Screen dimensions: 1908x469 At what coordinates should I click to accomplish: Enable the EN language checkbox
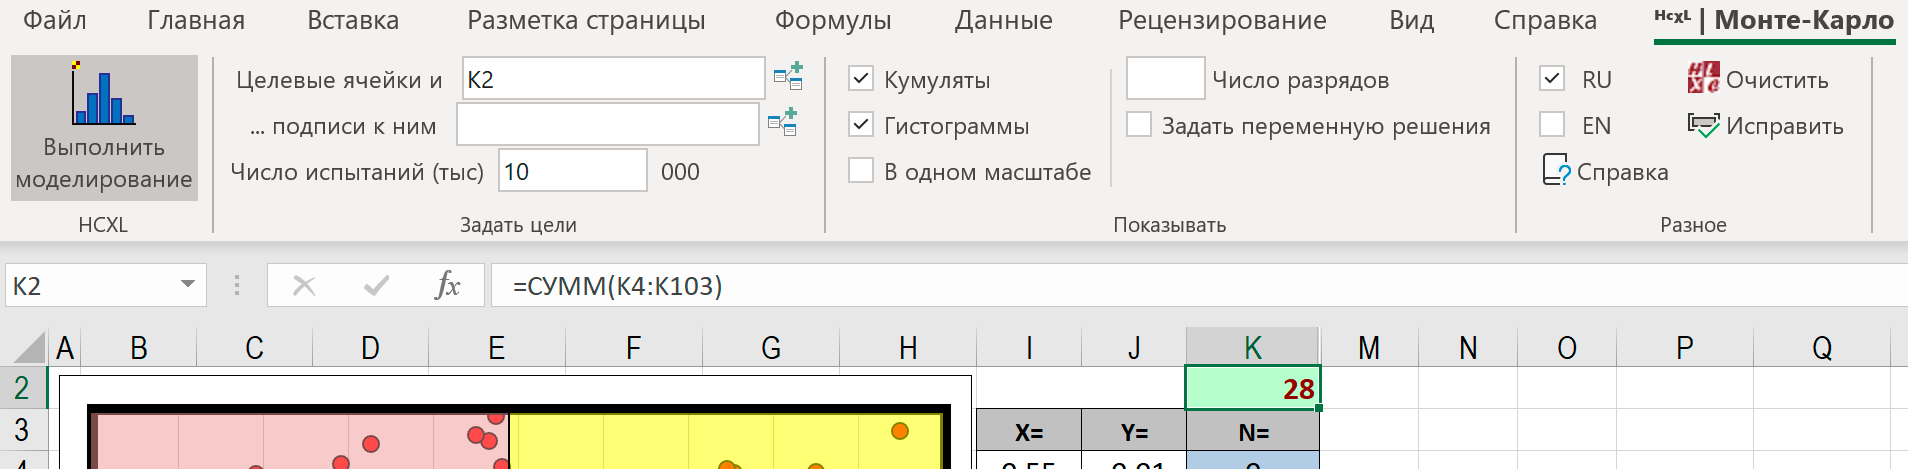pyautogui.click(x=1552, y=124)
